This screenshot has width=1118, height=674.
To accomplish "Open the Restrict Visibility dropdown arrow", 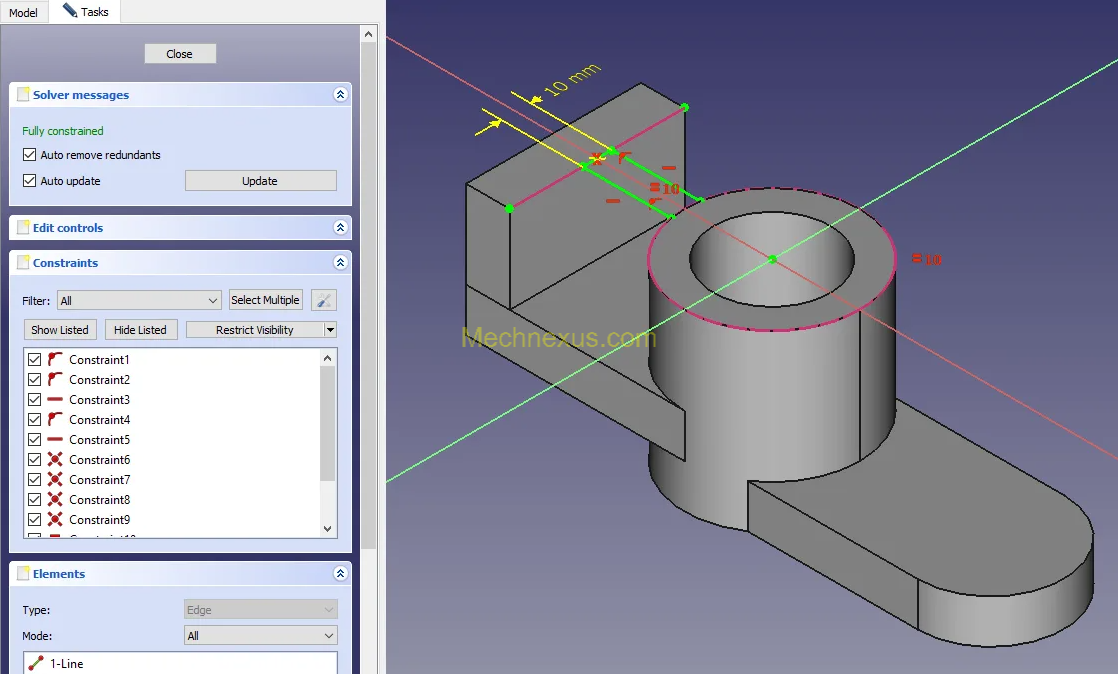I will pyautogui.click(x=330, y=330).
